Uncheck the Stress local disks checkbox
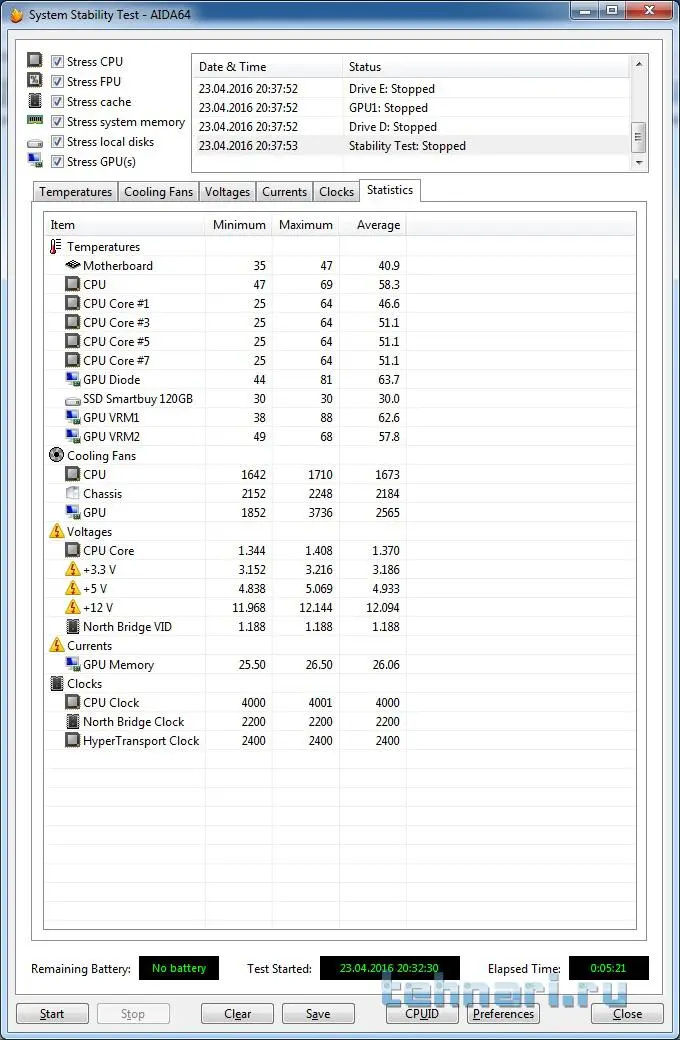This screenshot has height=1040, width=680. [x=57, y=142]
